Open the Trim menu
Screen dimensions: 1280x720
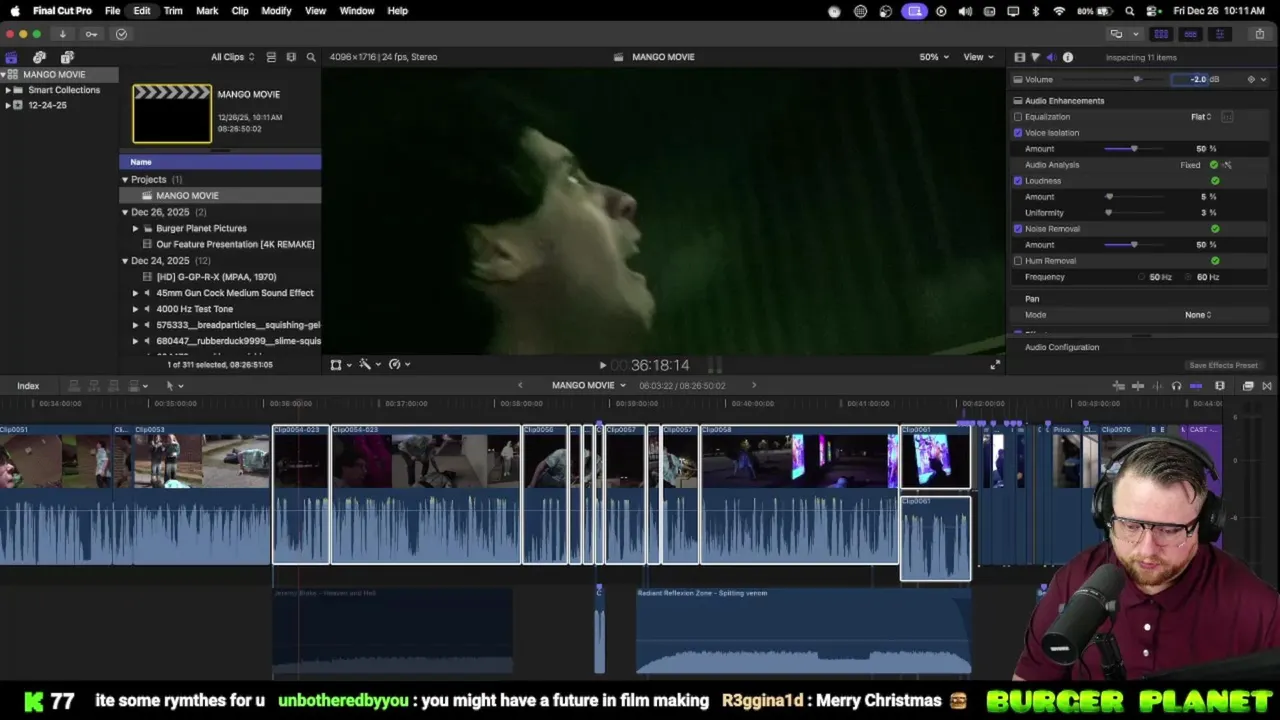click(173, 11)
